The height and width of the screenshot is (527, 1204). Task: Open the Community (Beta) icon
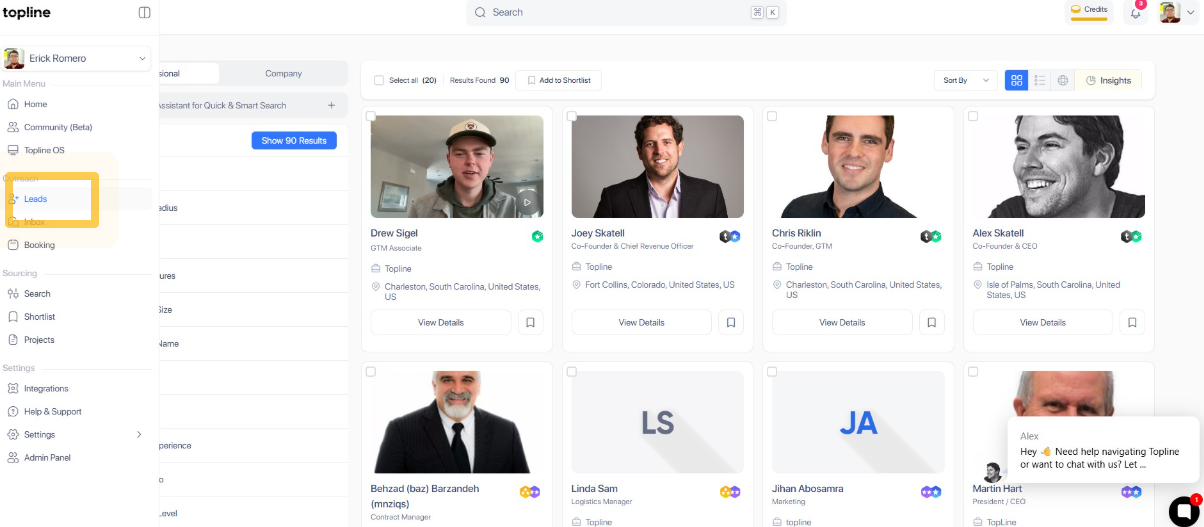pos(13,127)
